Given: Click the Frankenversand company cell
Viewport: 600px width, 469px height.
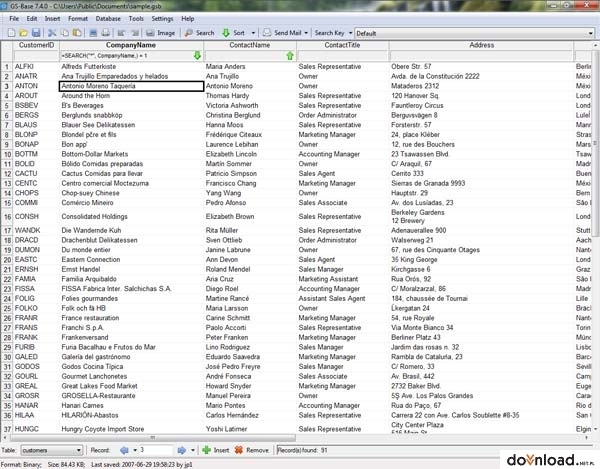Looking at the screenshot, I should [x=131, y=337].
